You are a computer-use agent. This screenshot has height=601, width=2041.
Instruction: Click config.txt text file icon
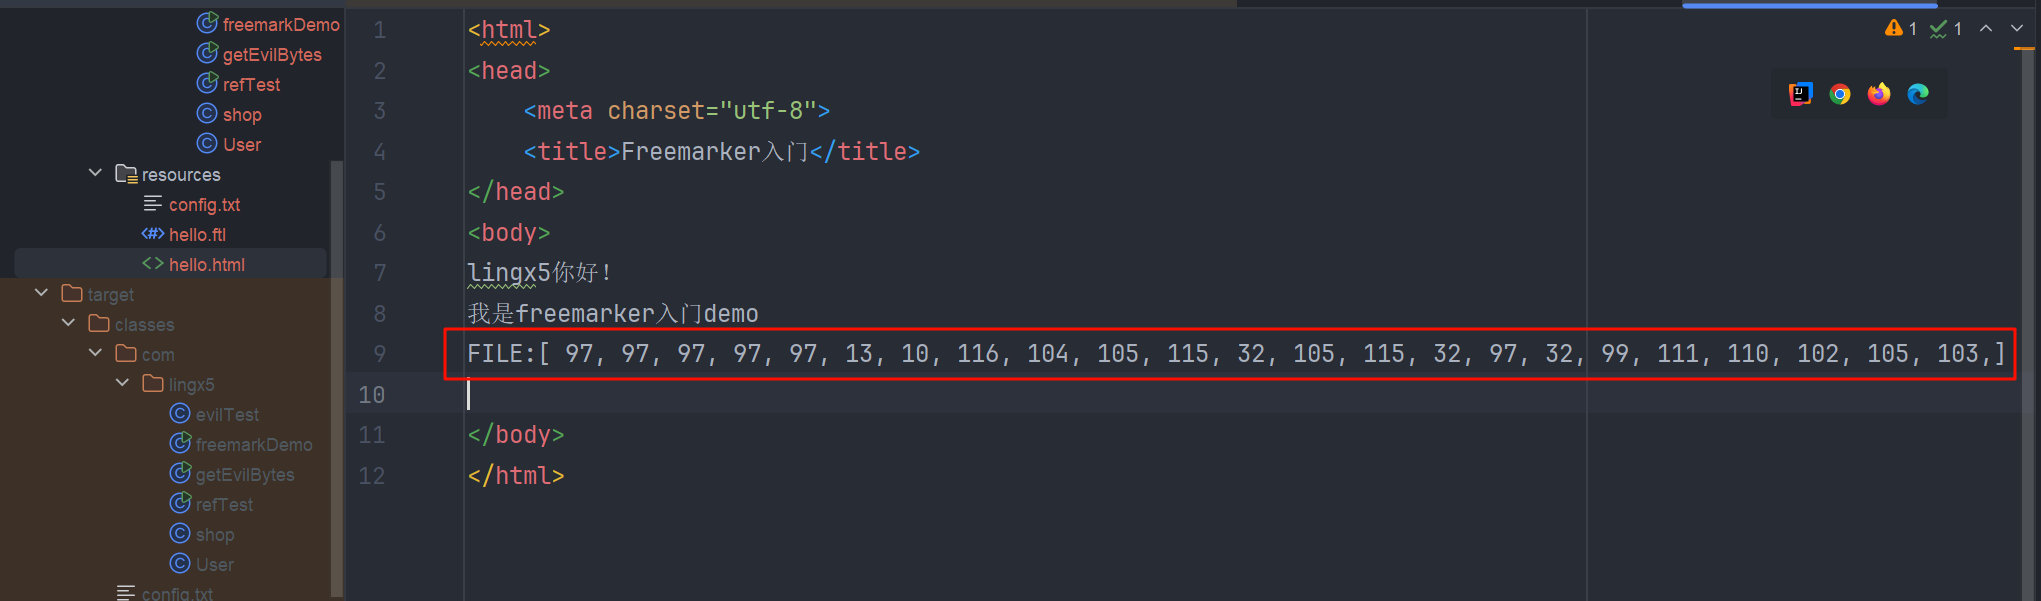tap(153, 203)
